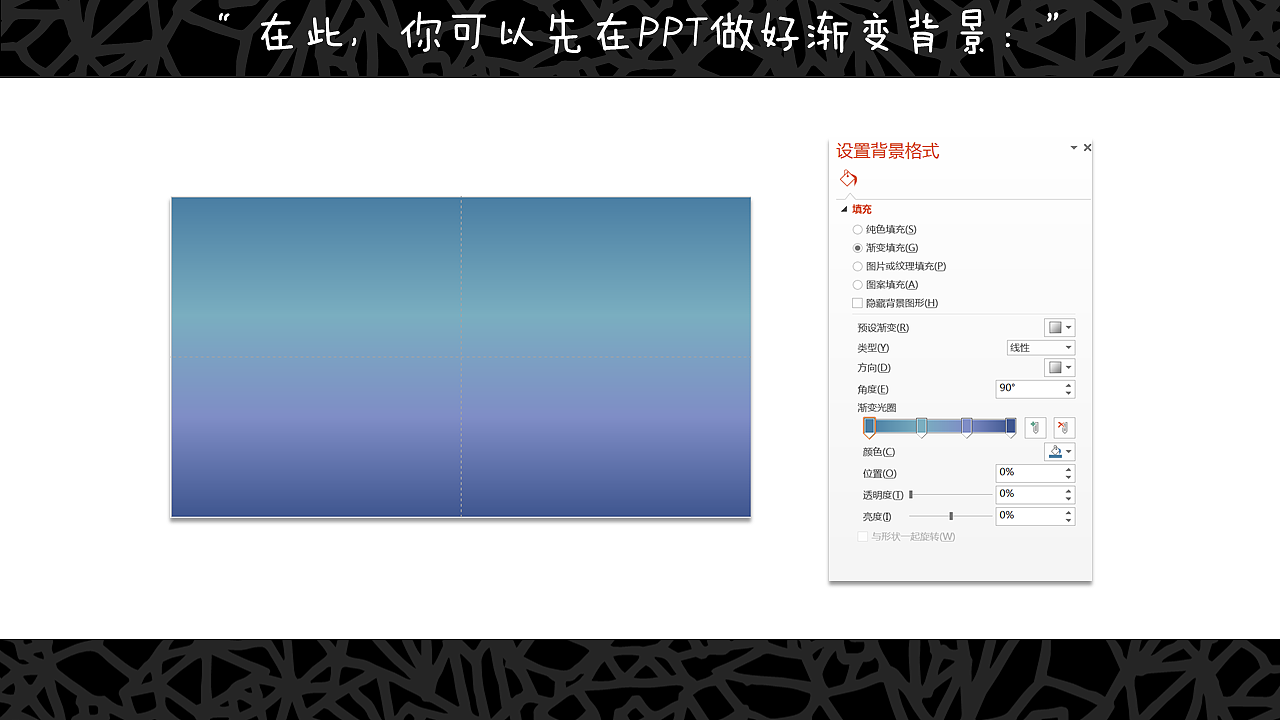This screenshot has width=1280, height=720.
Task: Enable hide background graphics (隐藏背景图形)
Action: point(857,303)
